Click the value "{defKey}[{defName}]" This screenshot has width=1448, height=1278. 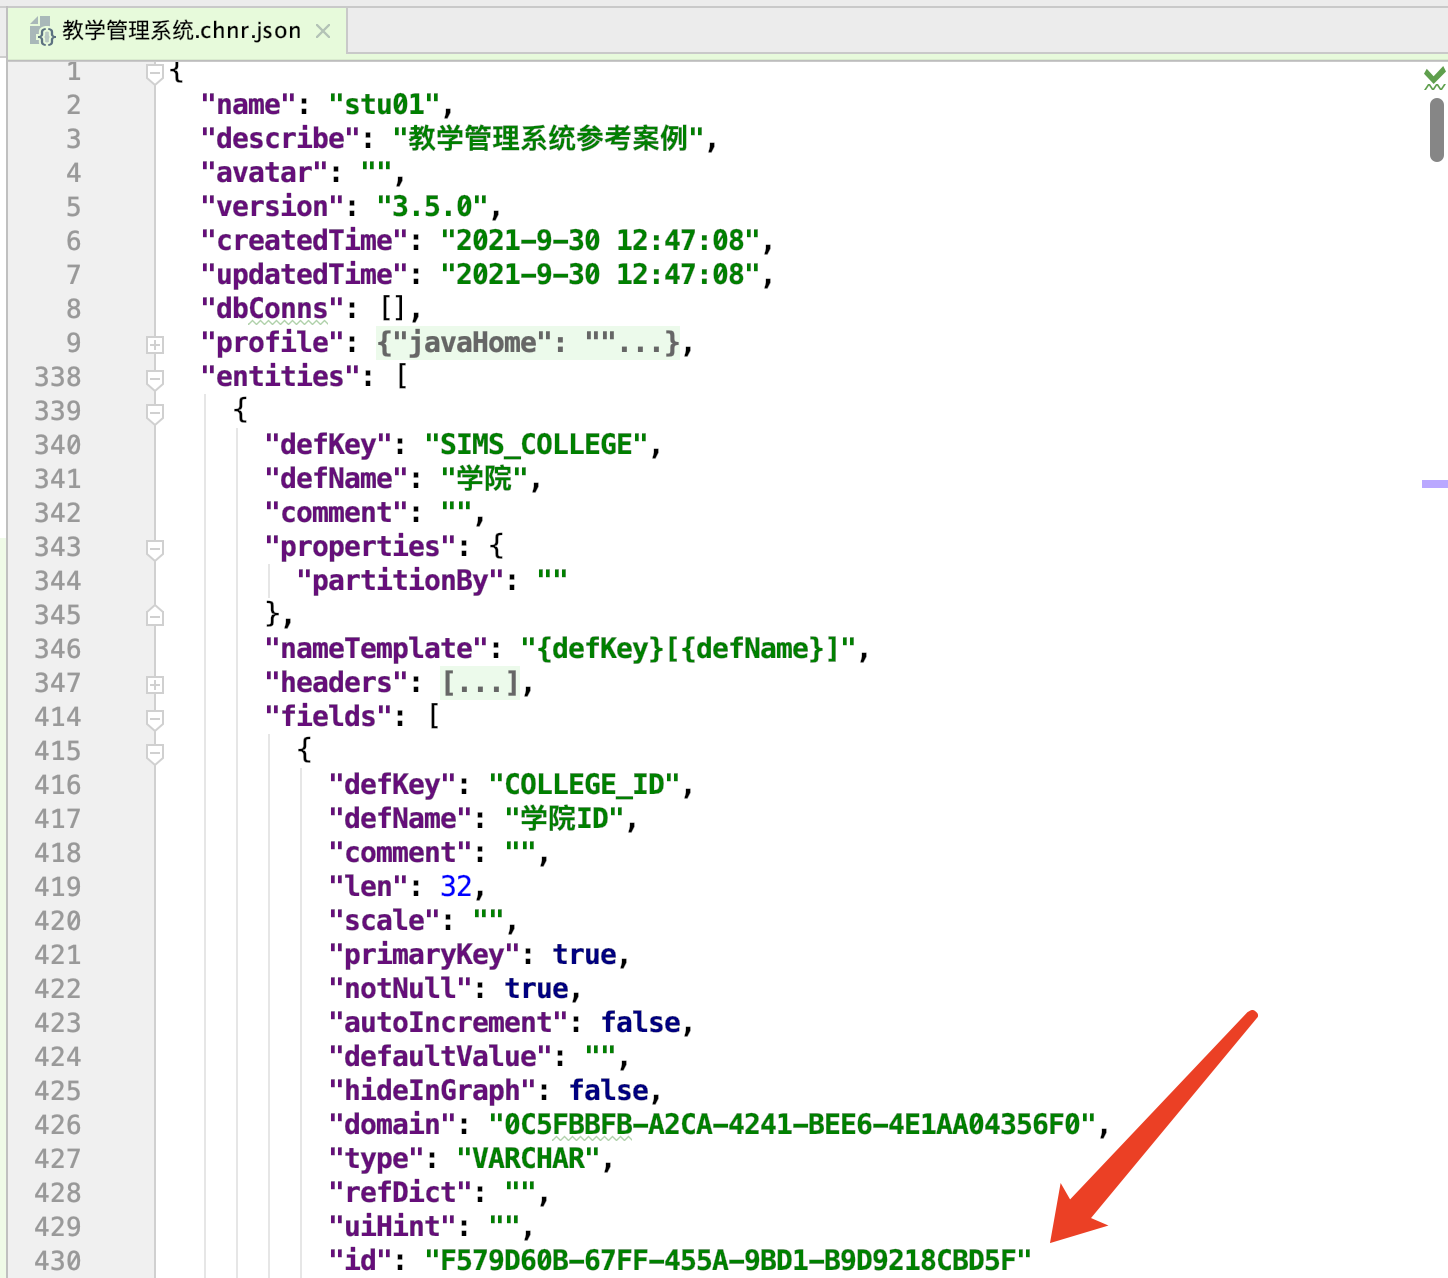[688, 649]
